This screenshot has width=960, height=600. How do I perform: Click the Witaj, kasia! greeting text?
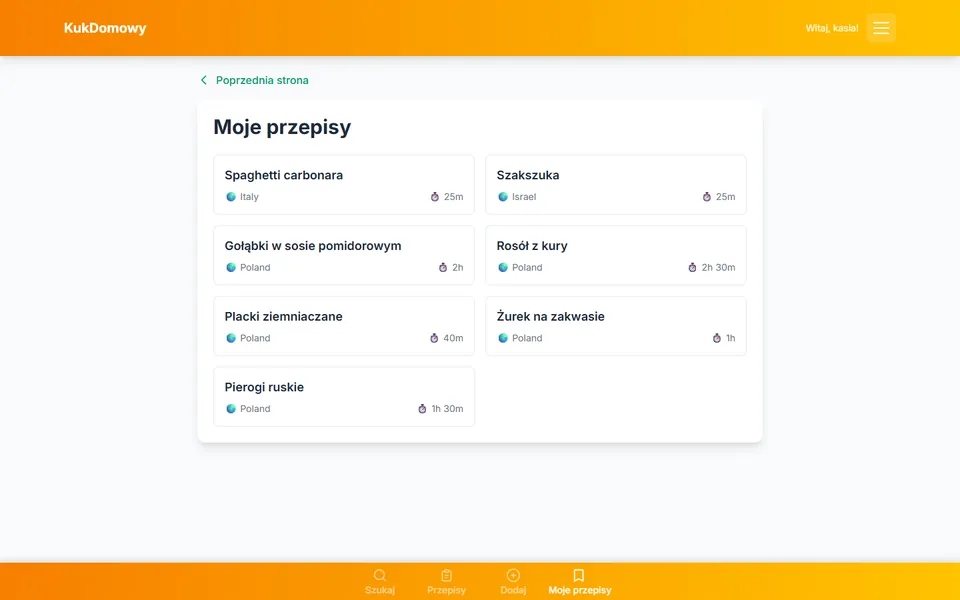click(831, 28)
